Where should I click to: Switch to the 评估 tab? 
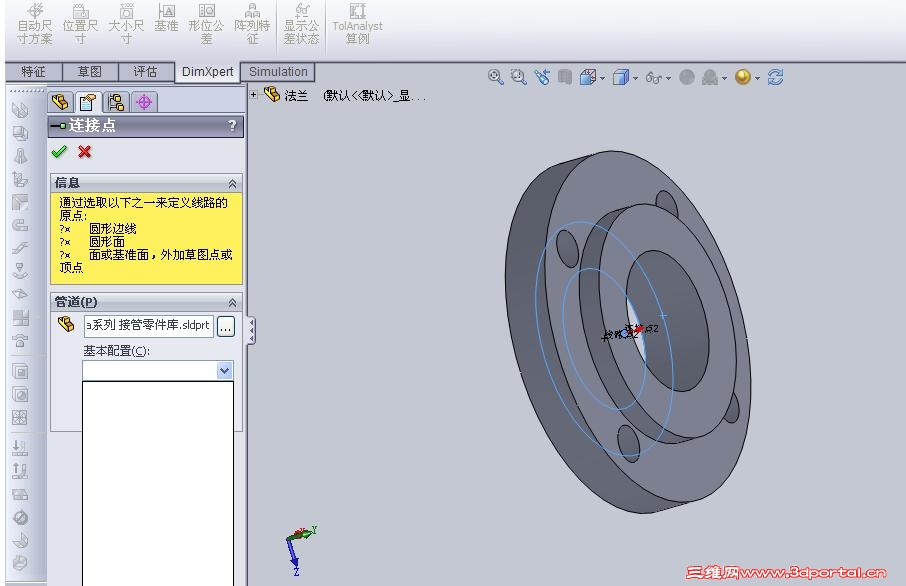tap(145, 72)
